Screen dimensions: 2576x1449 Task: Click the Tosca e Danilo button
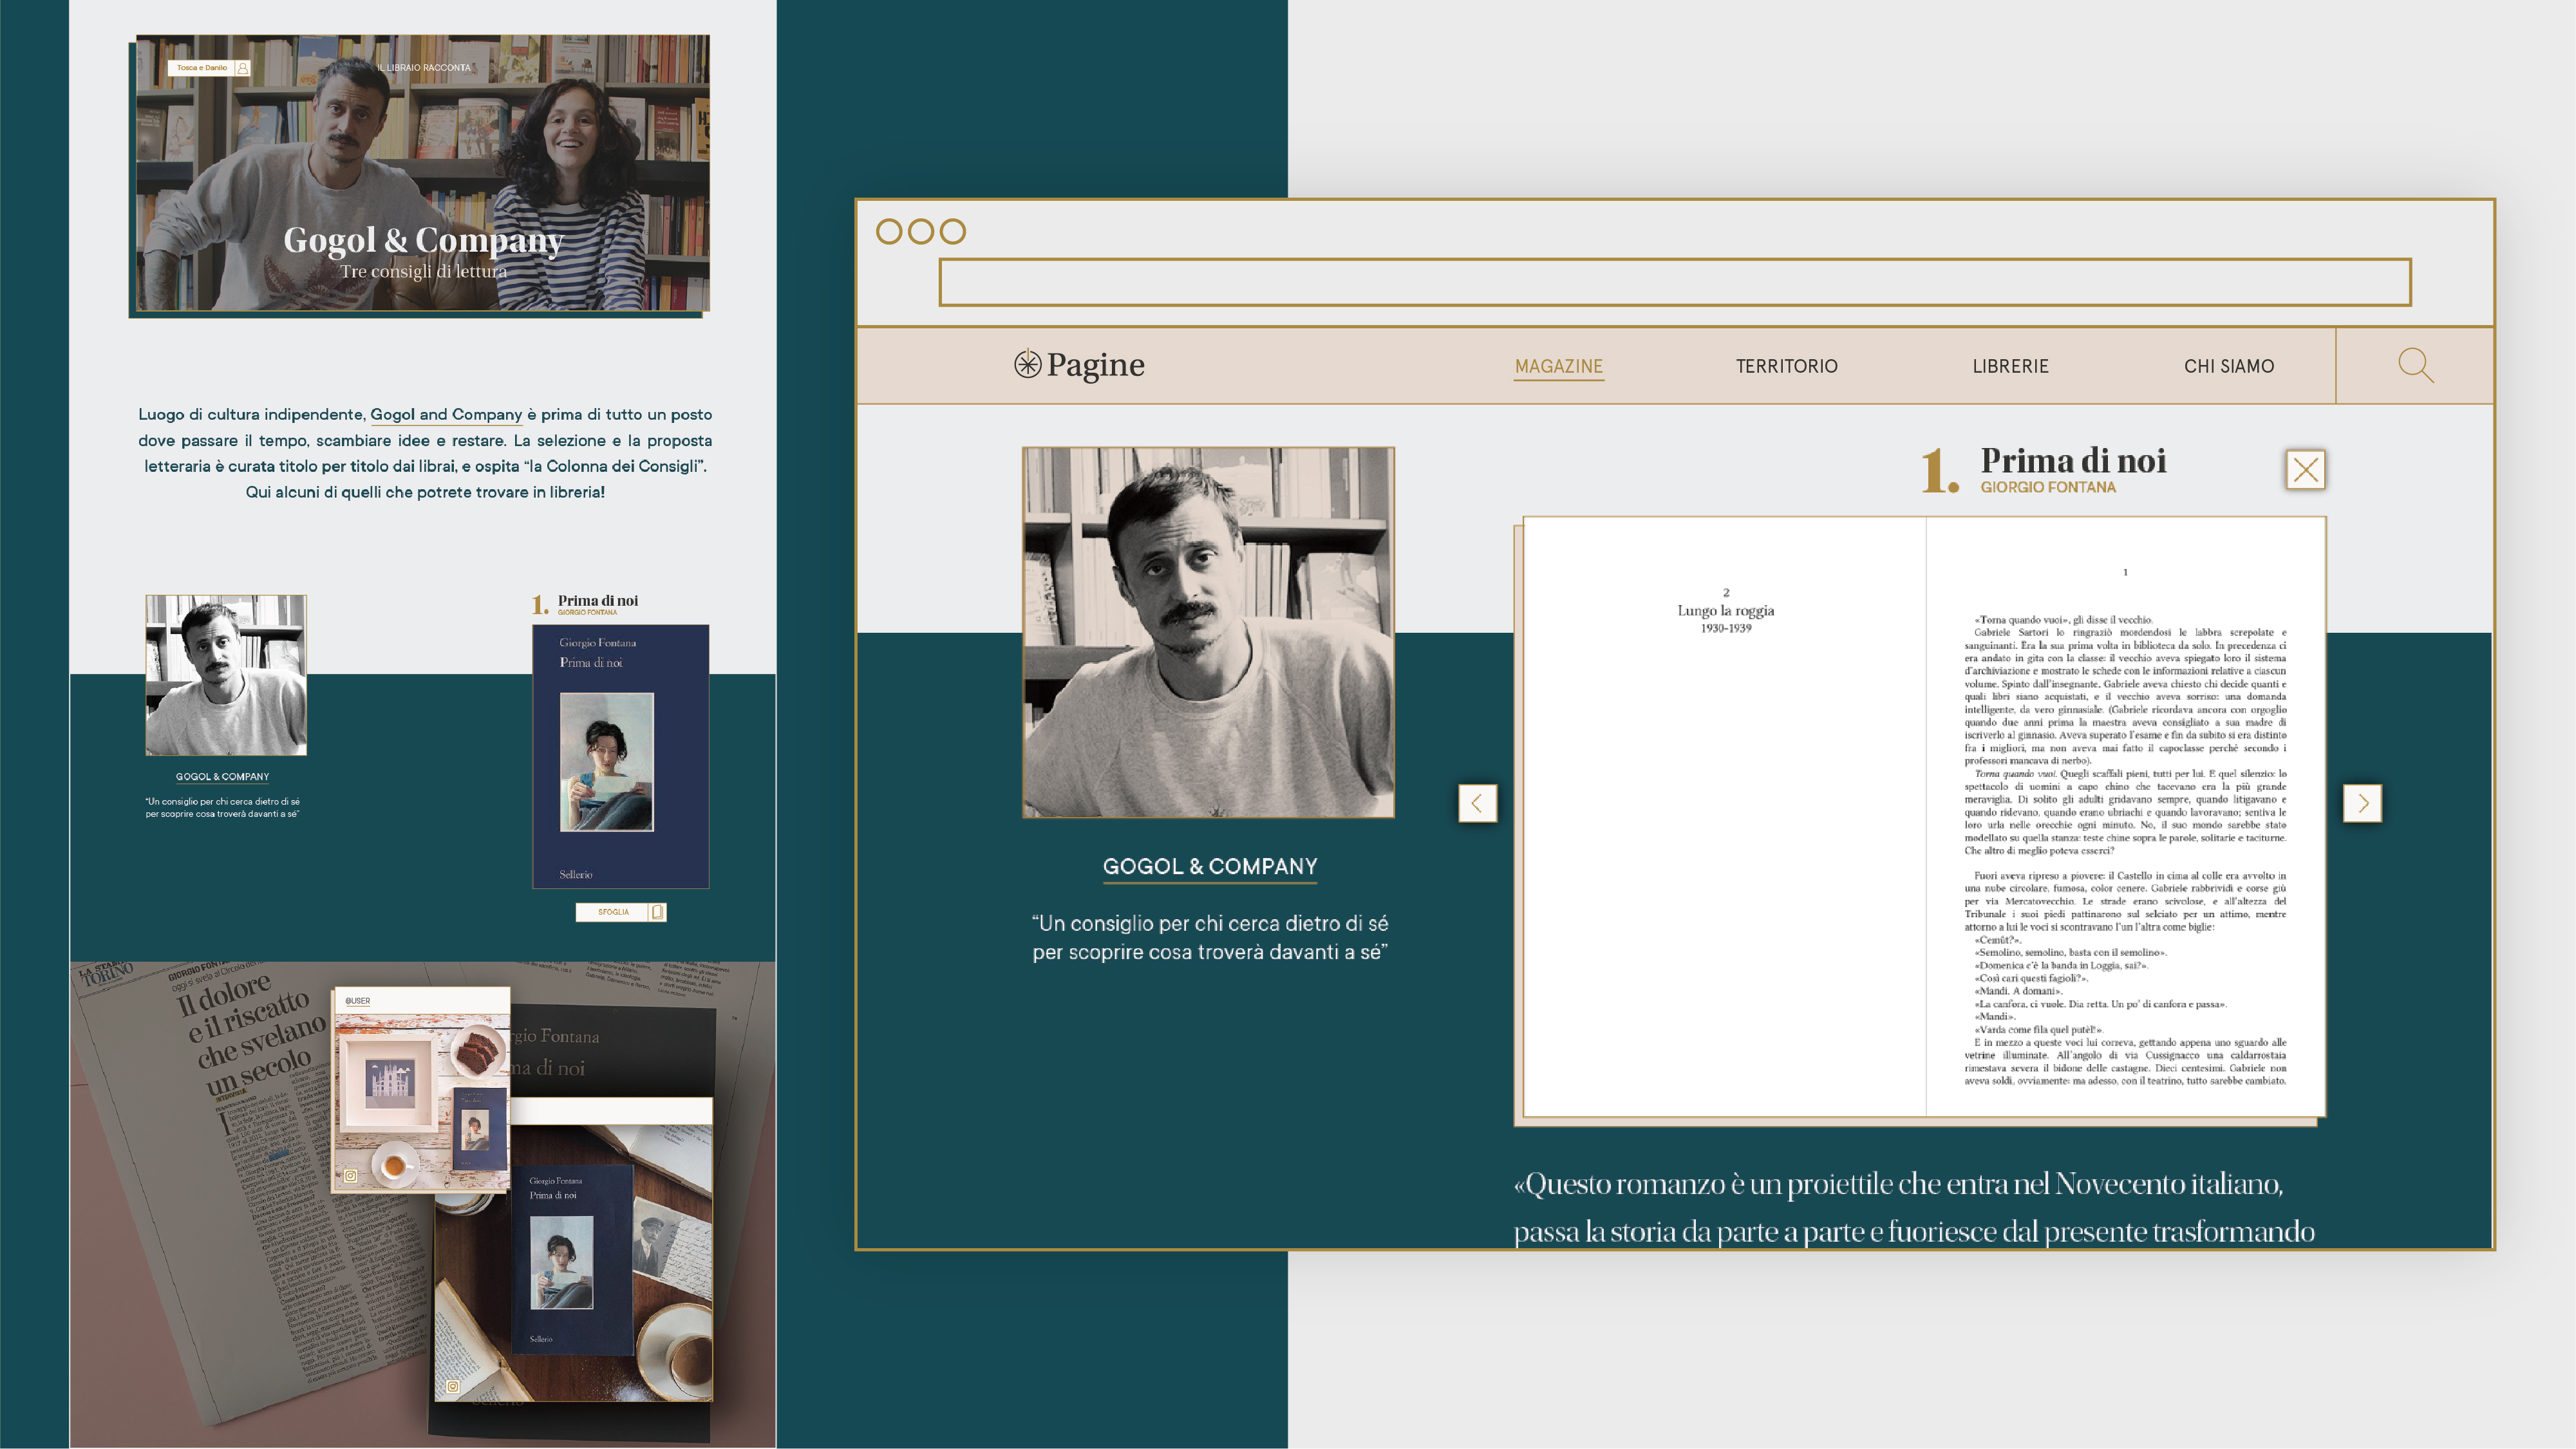point(209,68)
